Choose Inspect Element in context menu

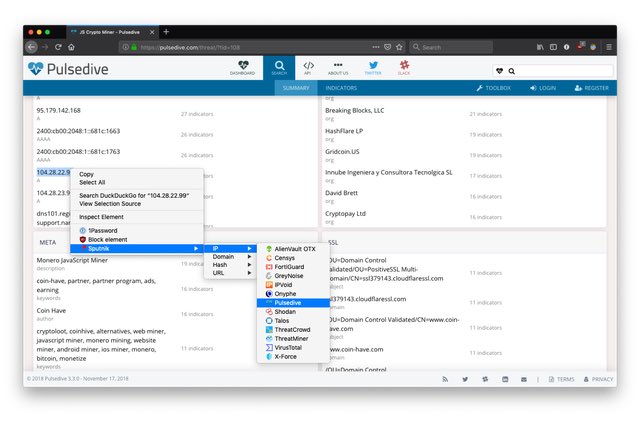(137, 217)
